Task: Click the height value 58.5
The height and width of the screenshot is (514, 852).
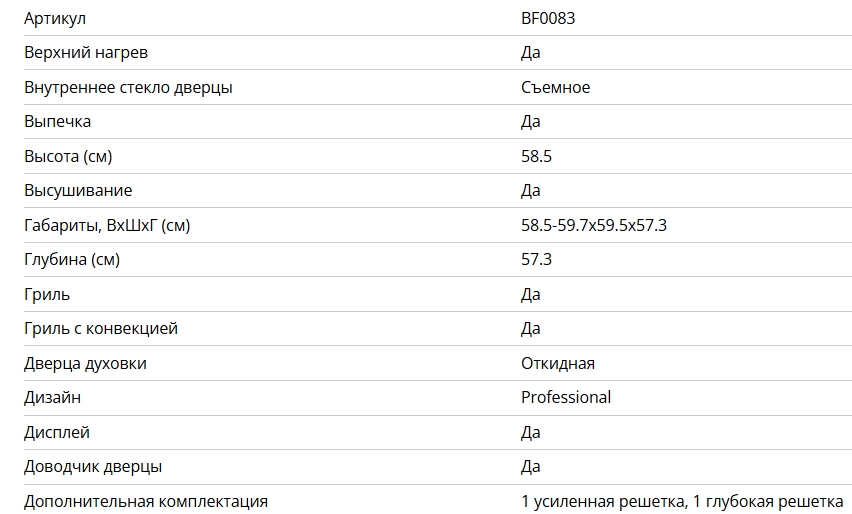Action: (x=536, y=156)
